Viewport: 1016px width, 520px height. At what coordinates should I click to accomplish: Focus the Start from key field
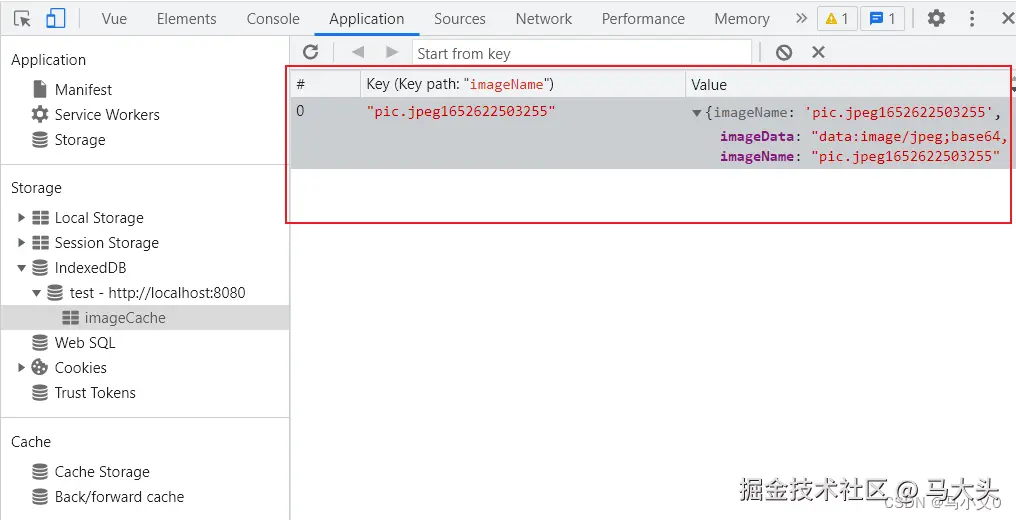pos(581,53)
